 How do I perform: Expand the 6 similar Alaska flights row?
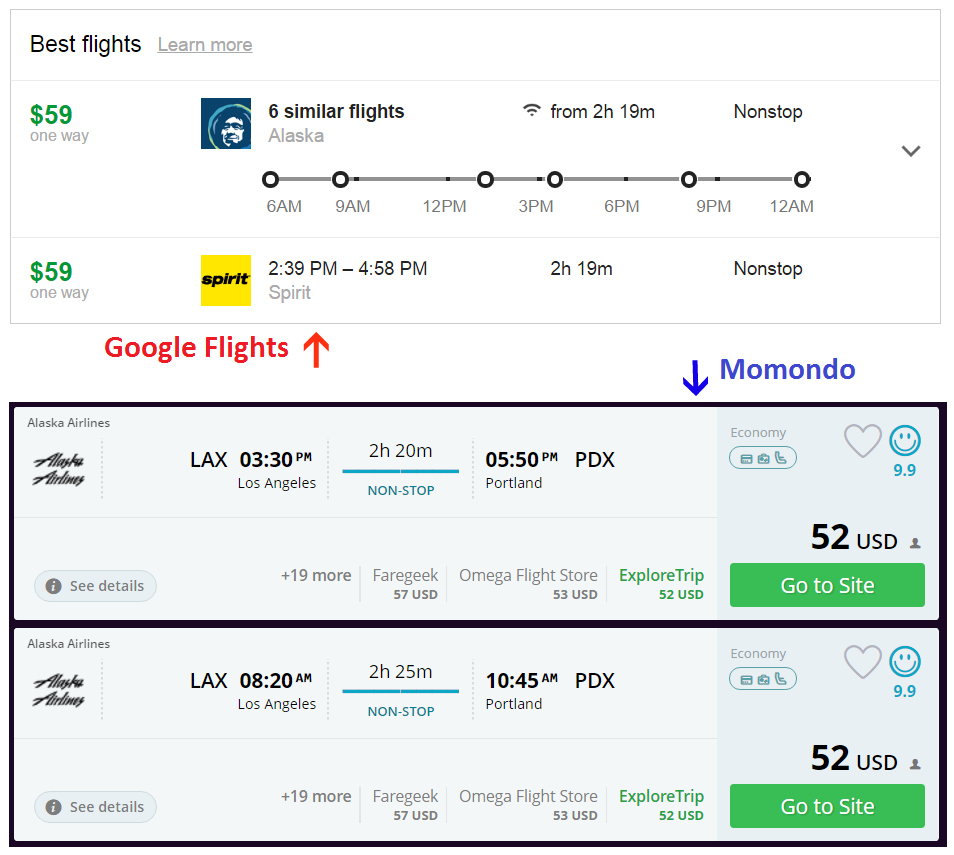coord(911,149)
